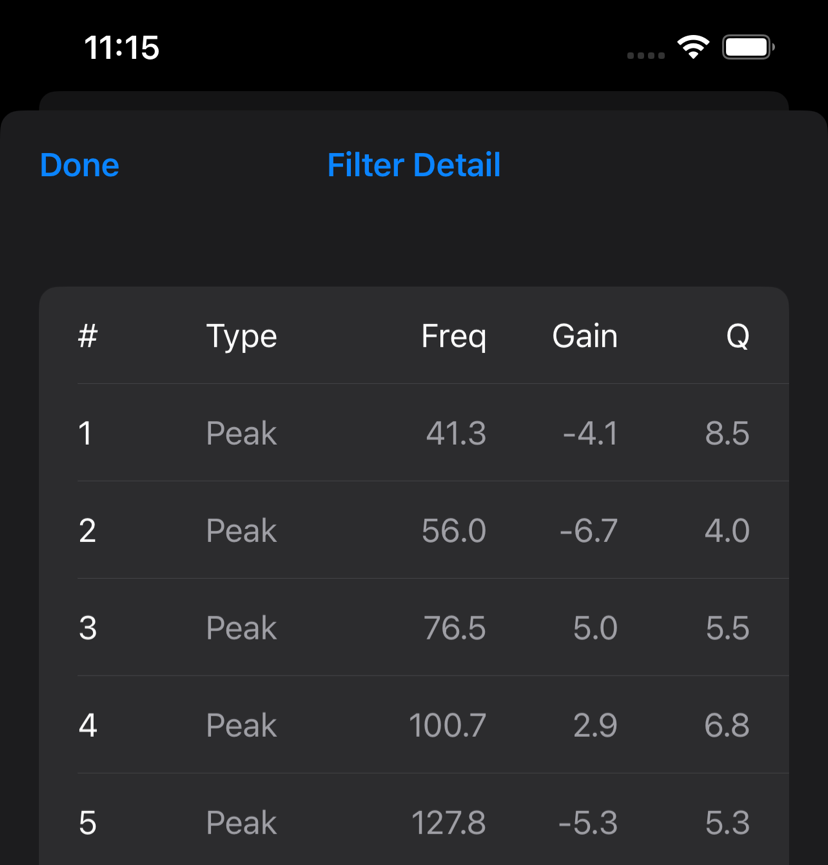Select the 8.5 Q value

727,433
